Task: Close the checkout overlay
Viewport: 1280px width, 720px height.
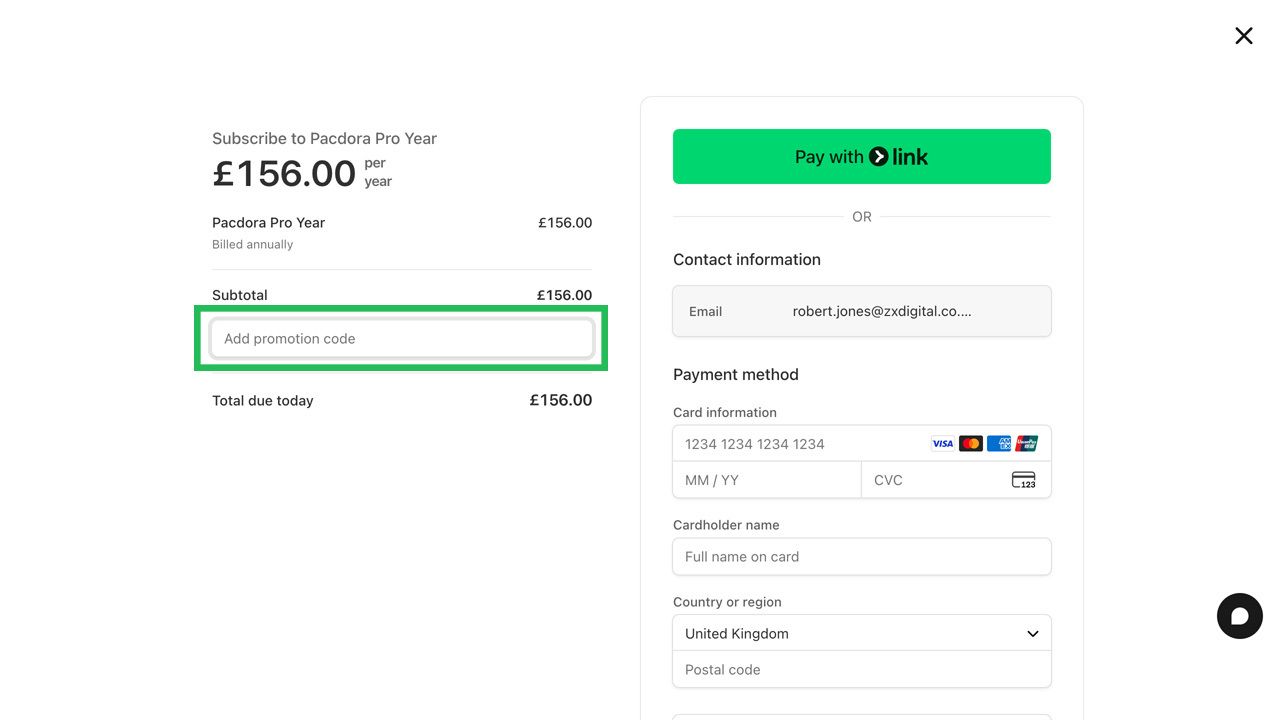Action: point(1243,35)
